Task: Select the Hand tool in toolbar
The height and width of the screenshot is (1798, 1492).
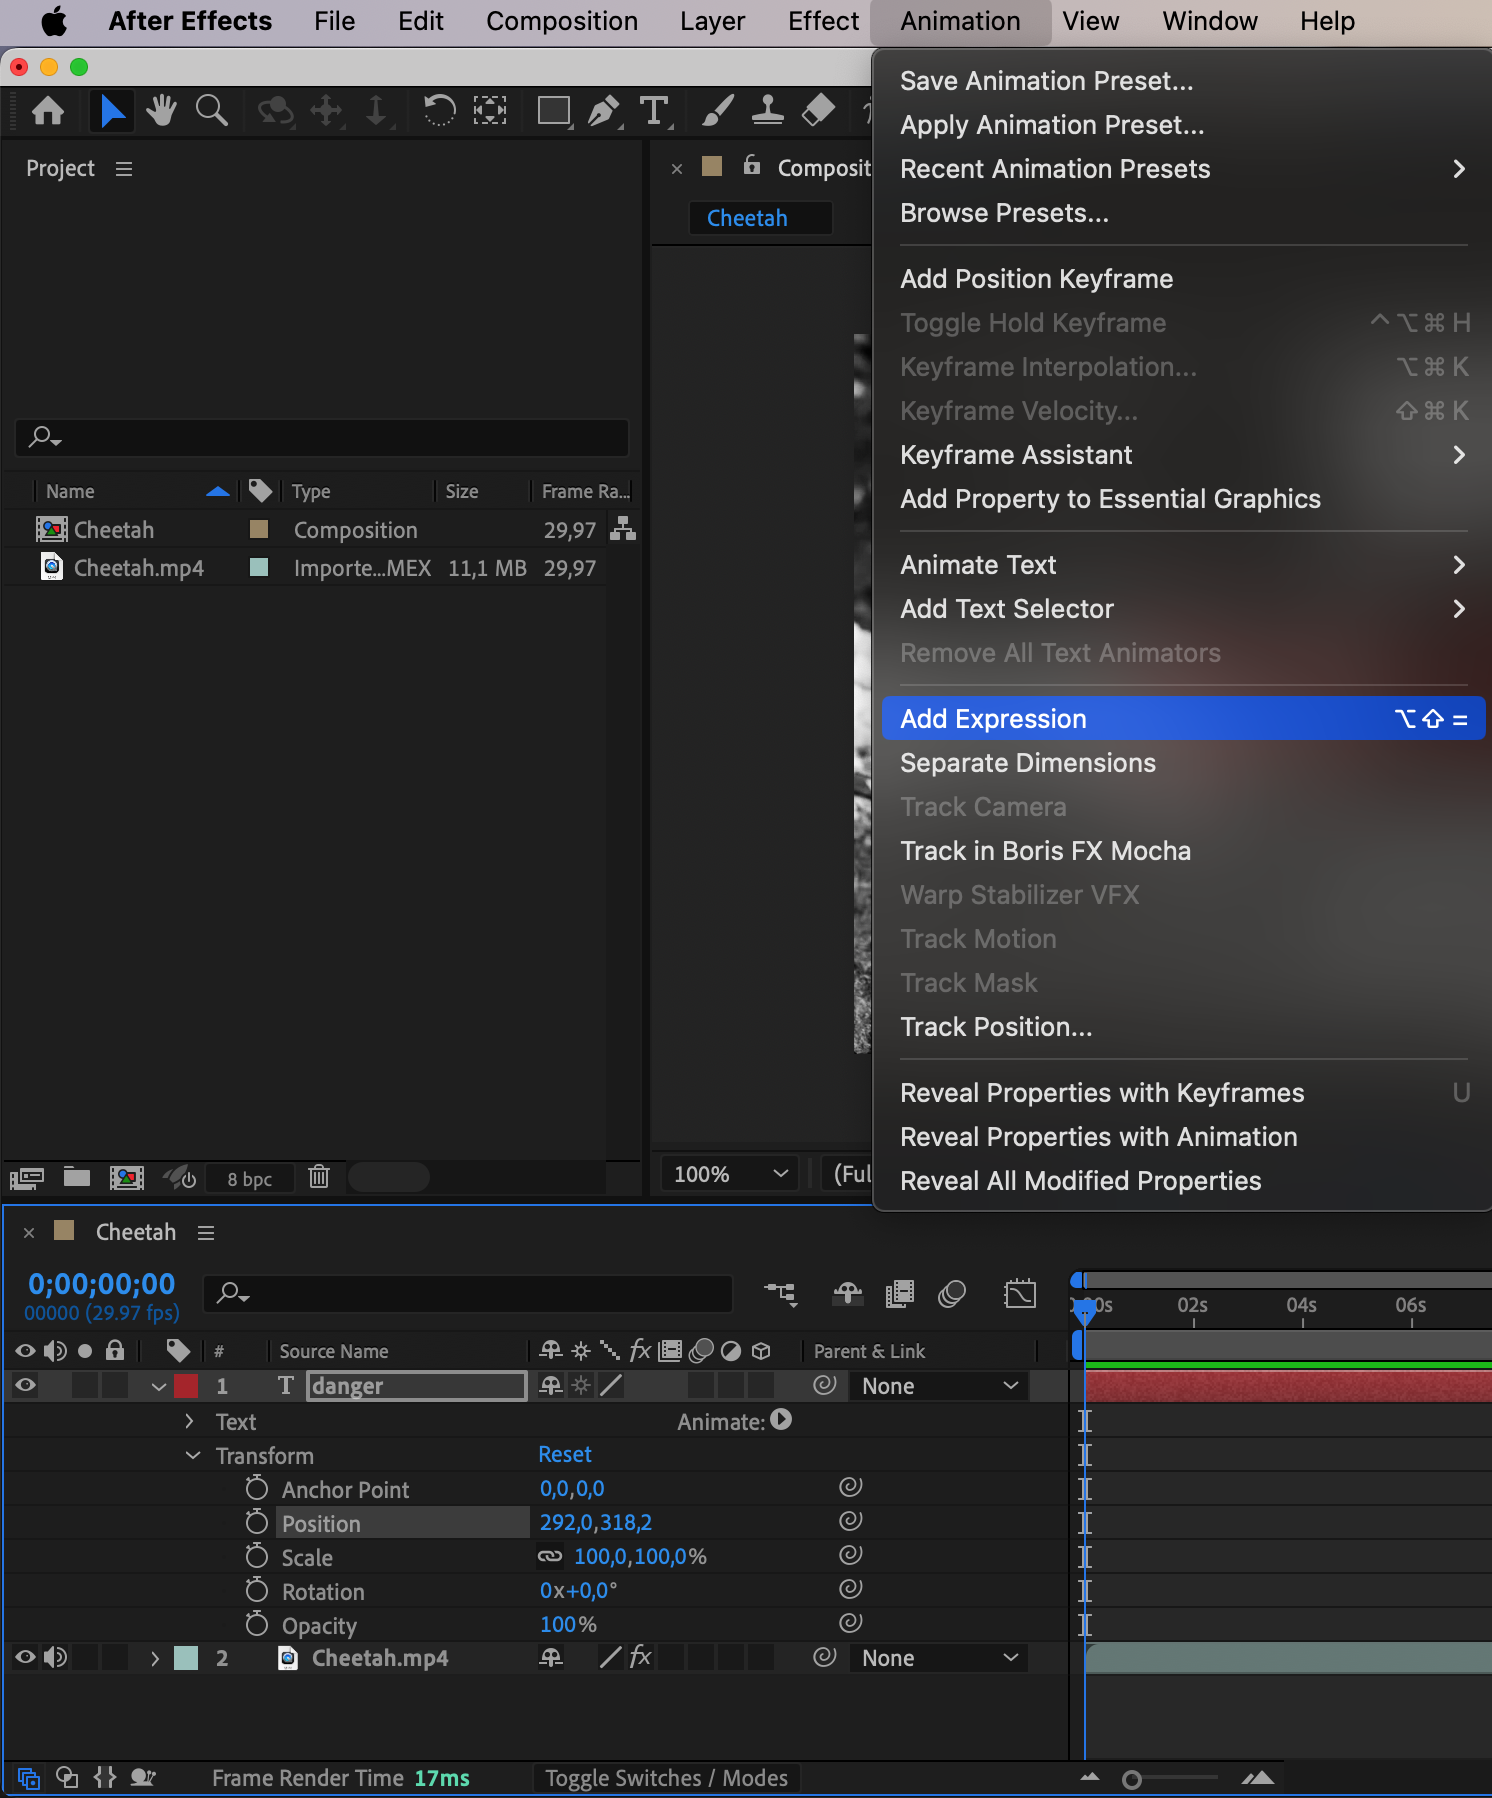Action: click(x=160, y=111)
